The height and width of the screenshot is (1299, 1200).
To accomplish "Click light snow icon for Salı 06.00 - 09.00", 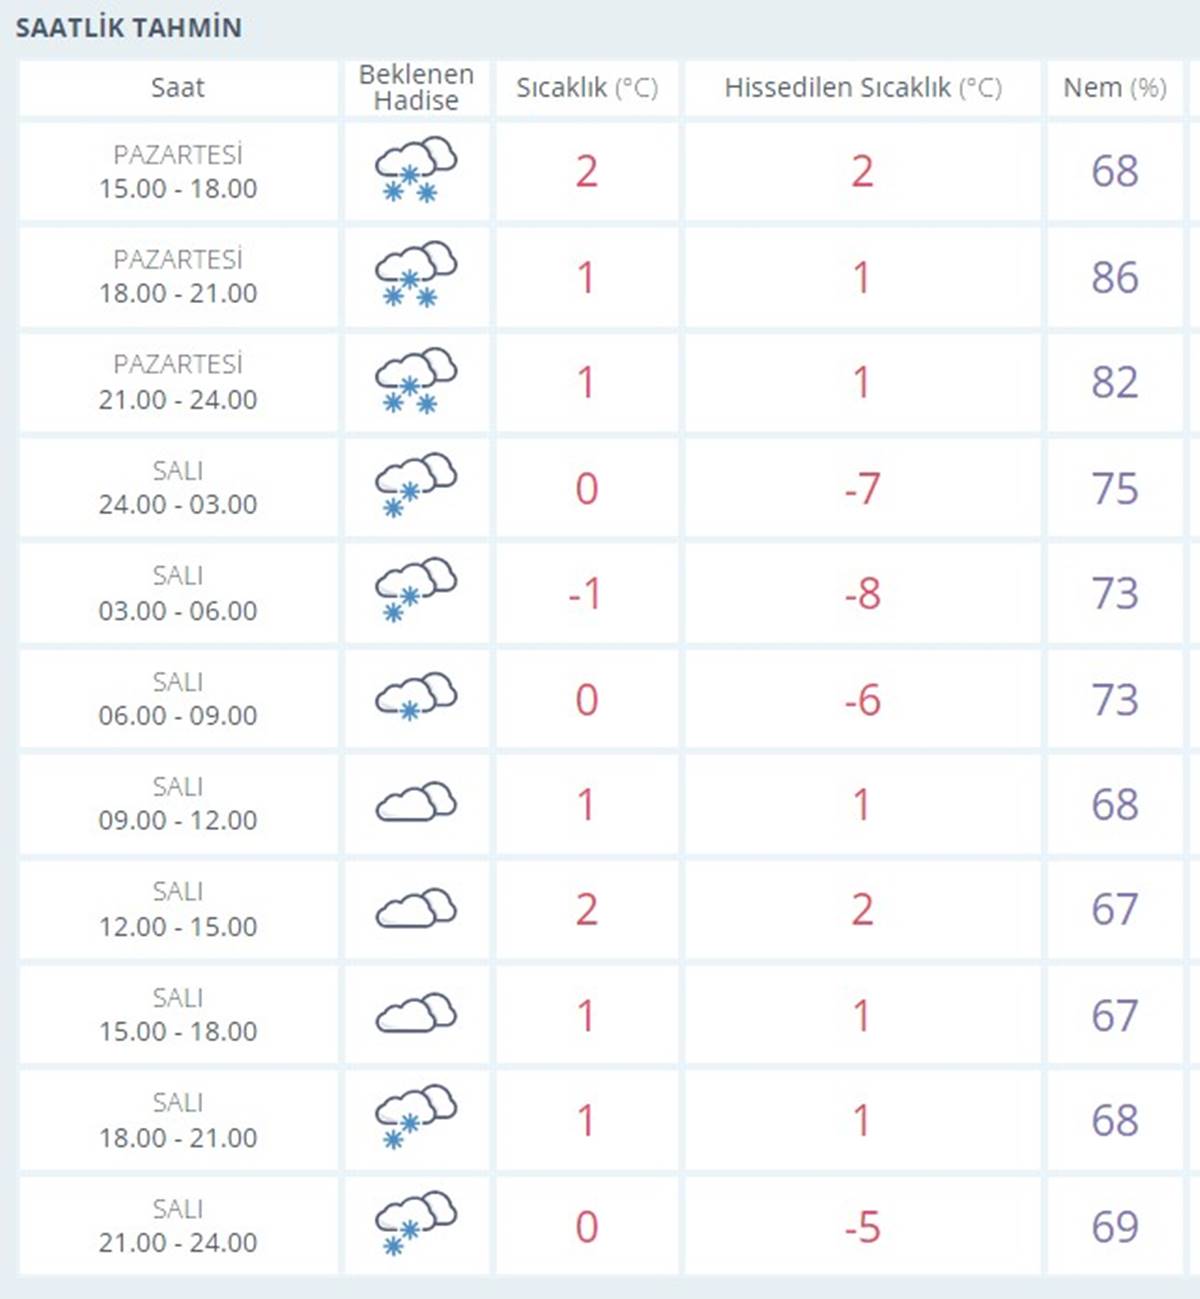I will tap(415, 698).
